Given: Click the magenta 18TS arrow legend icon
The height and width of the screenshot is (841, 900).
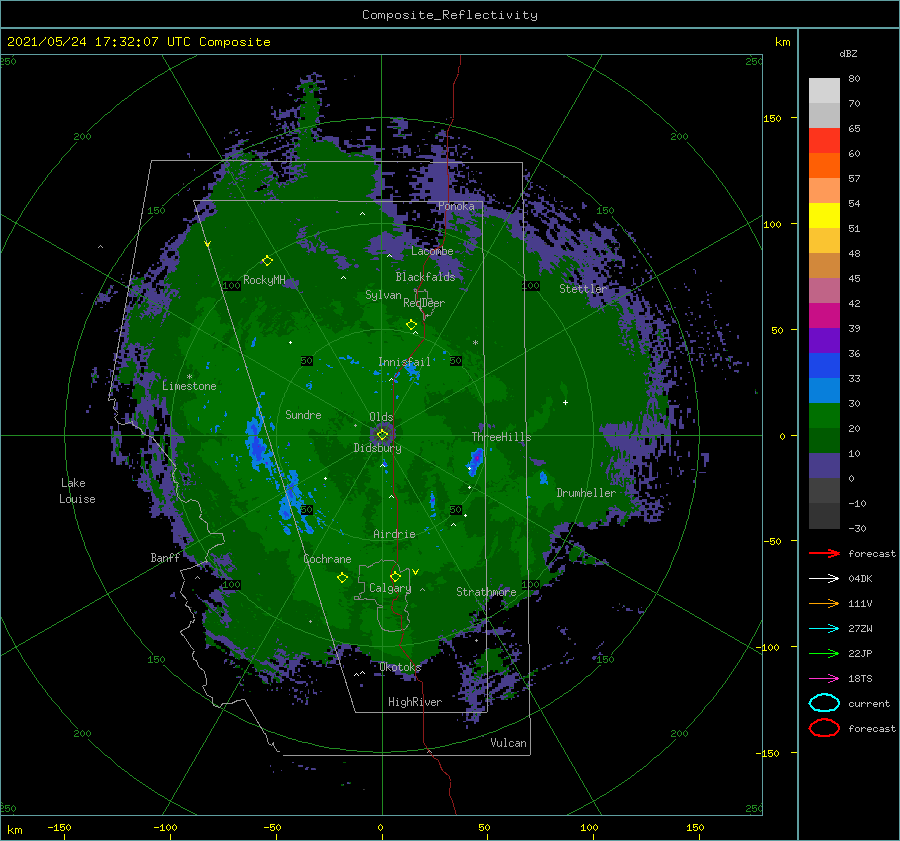Looking at the screenshot, I should (x=824, y=678).
